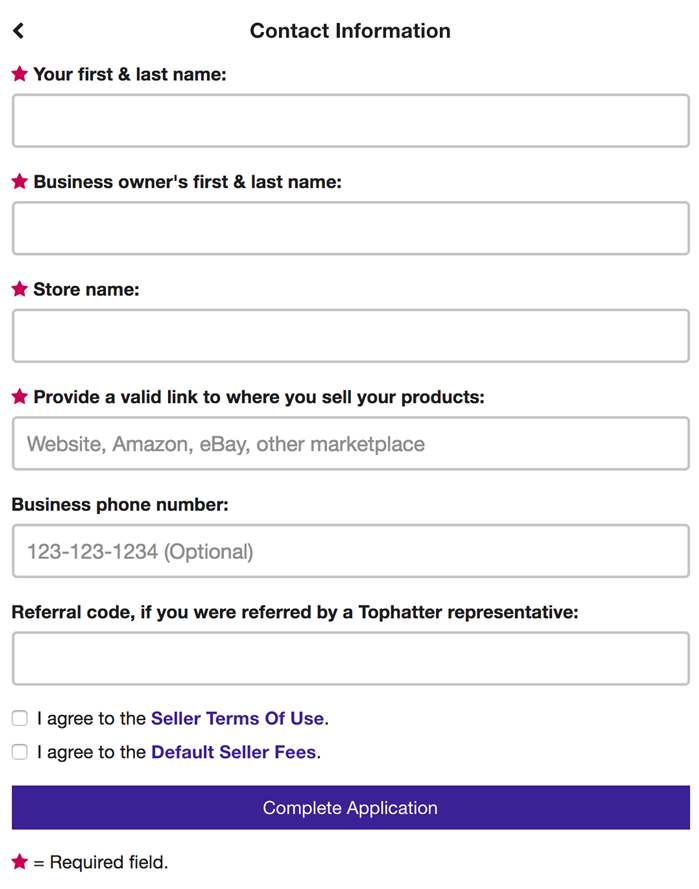The width and height of the screenshot is (699, 889).
Task: Focus the Business phone number field
Action: pos(350,551)
